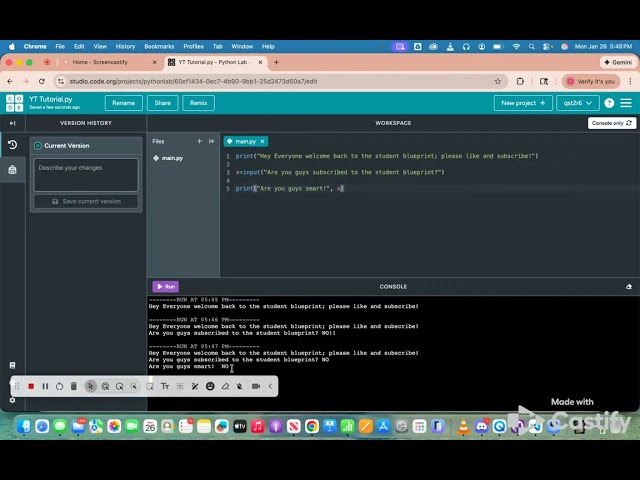Choose the spotlight cursor tool
Screen dimensions: 640x480
click(105, 386)
